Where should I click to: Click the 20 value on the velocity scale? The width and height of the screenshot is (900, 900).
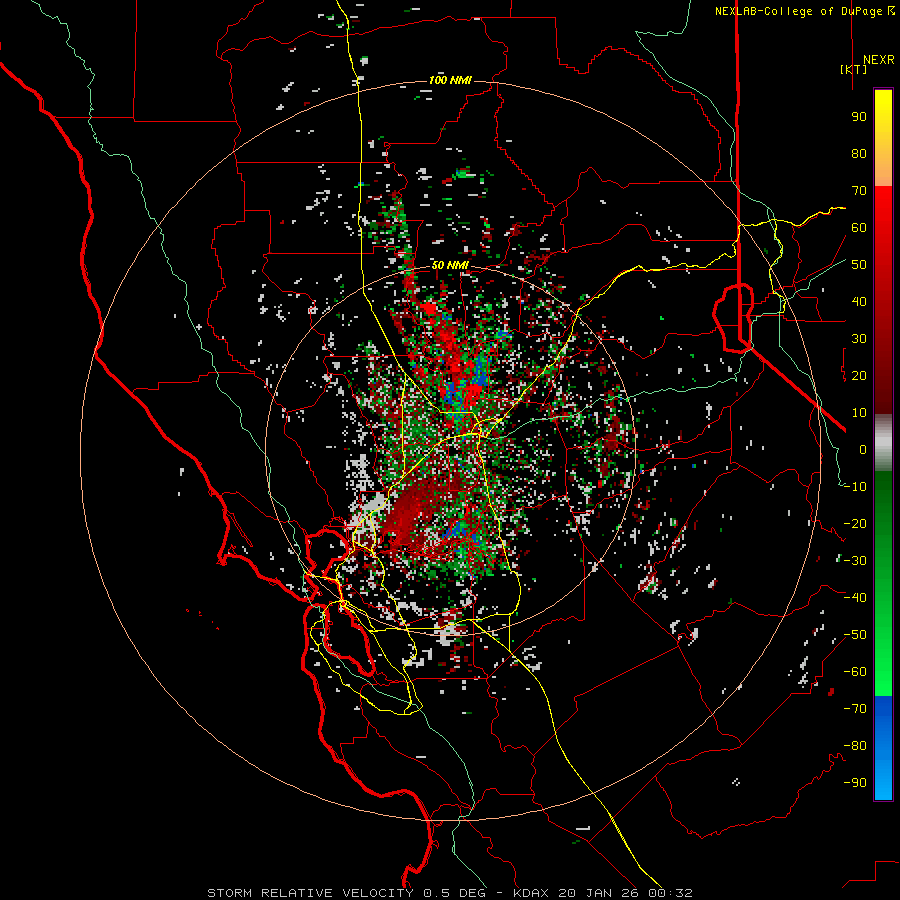[x=859, y=376]
